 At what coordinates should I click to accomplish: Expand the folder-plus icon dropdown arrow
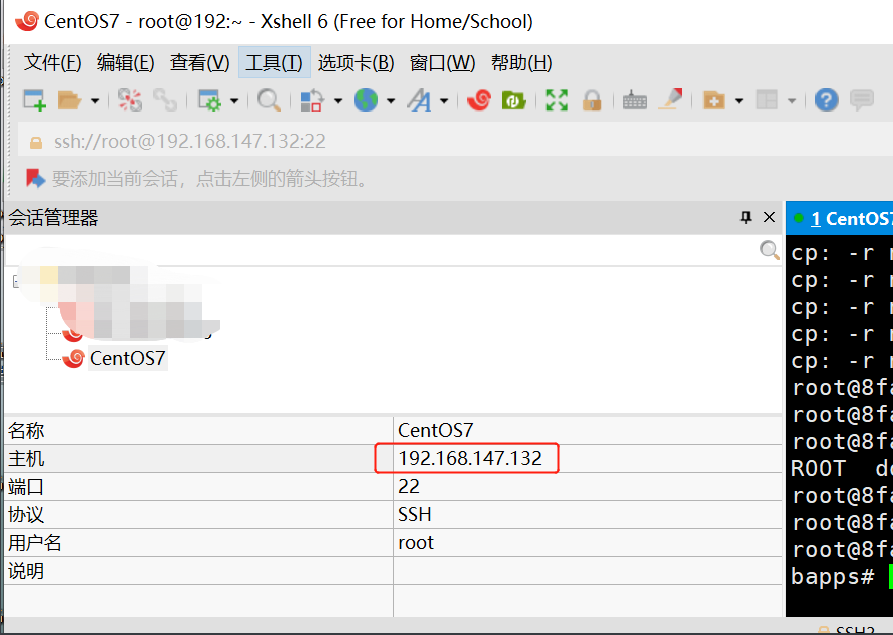pos(739,101)
